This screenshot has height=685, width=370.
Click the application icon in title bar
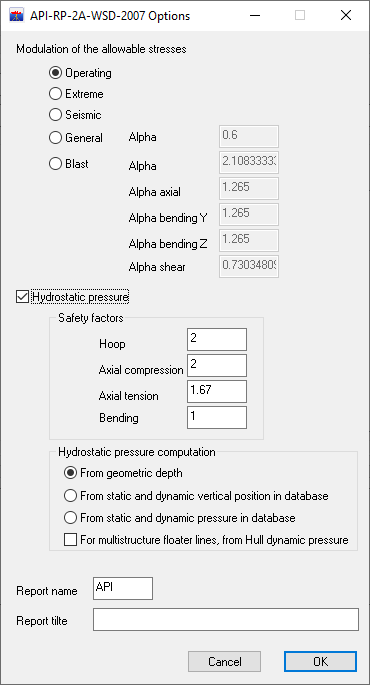click(17, 16)
